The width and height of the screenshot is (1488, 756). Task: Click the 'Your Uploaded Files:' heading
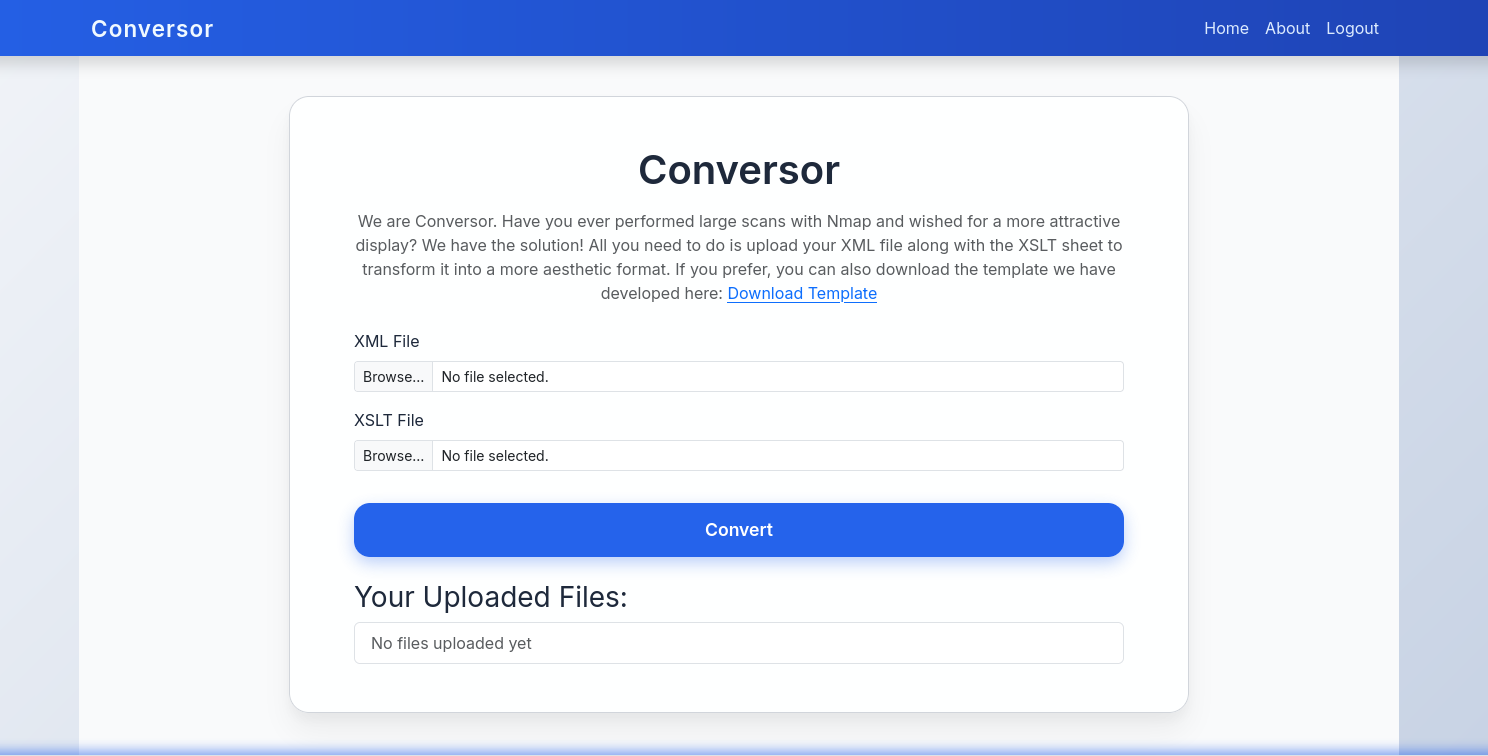click(x=490, y=597)
